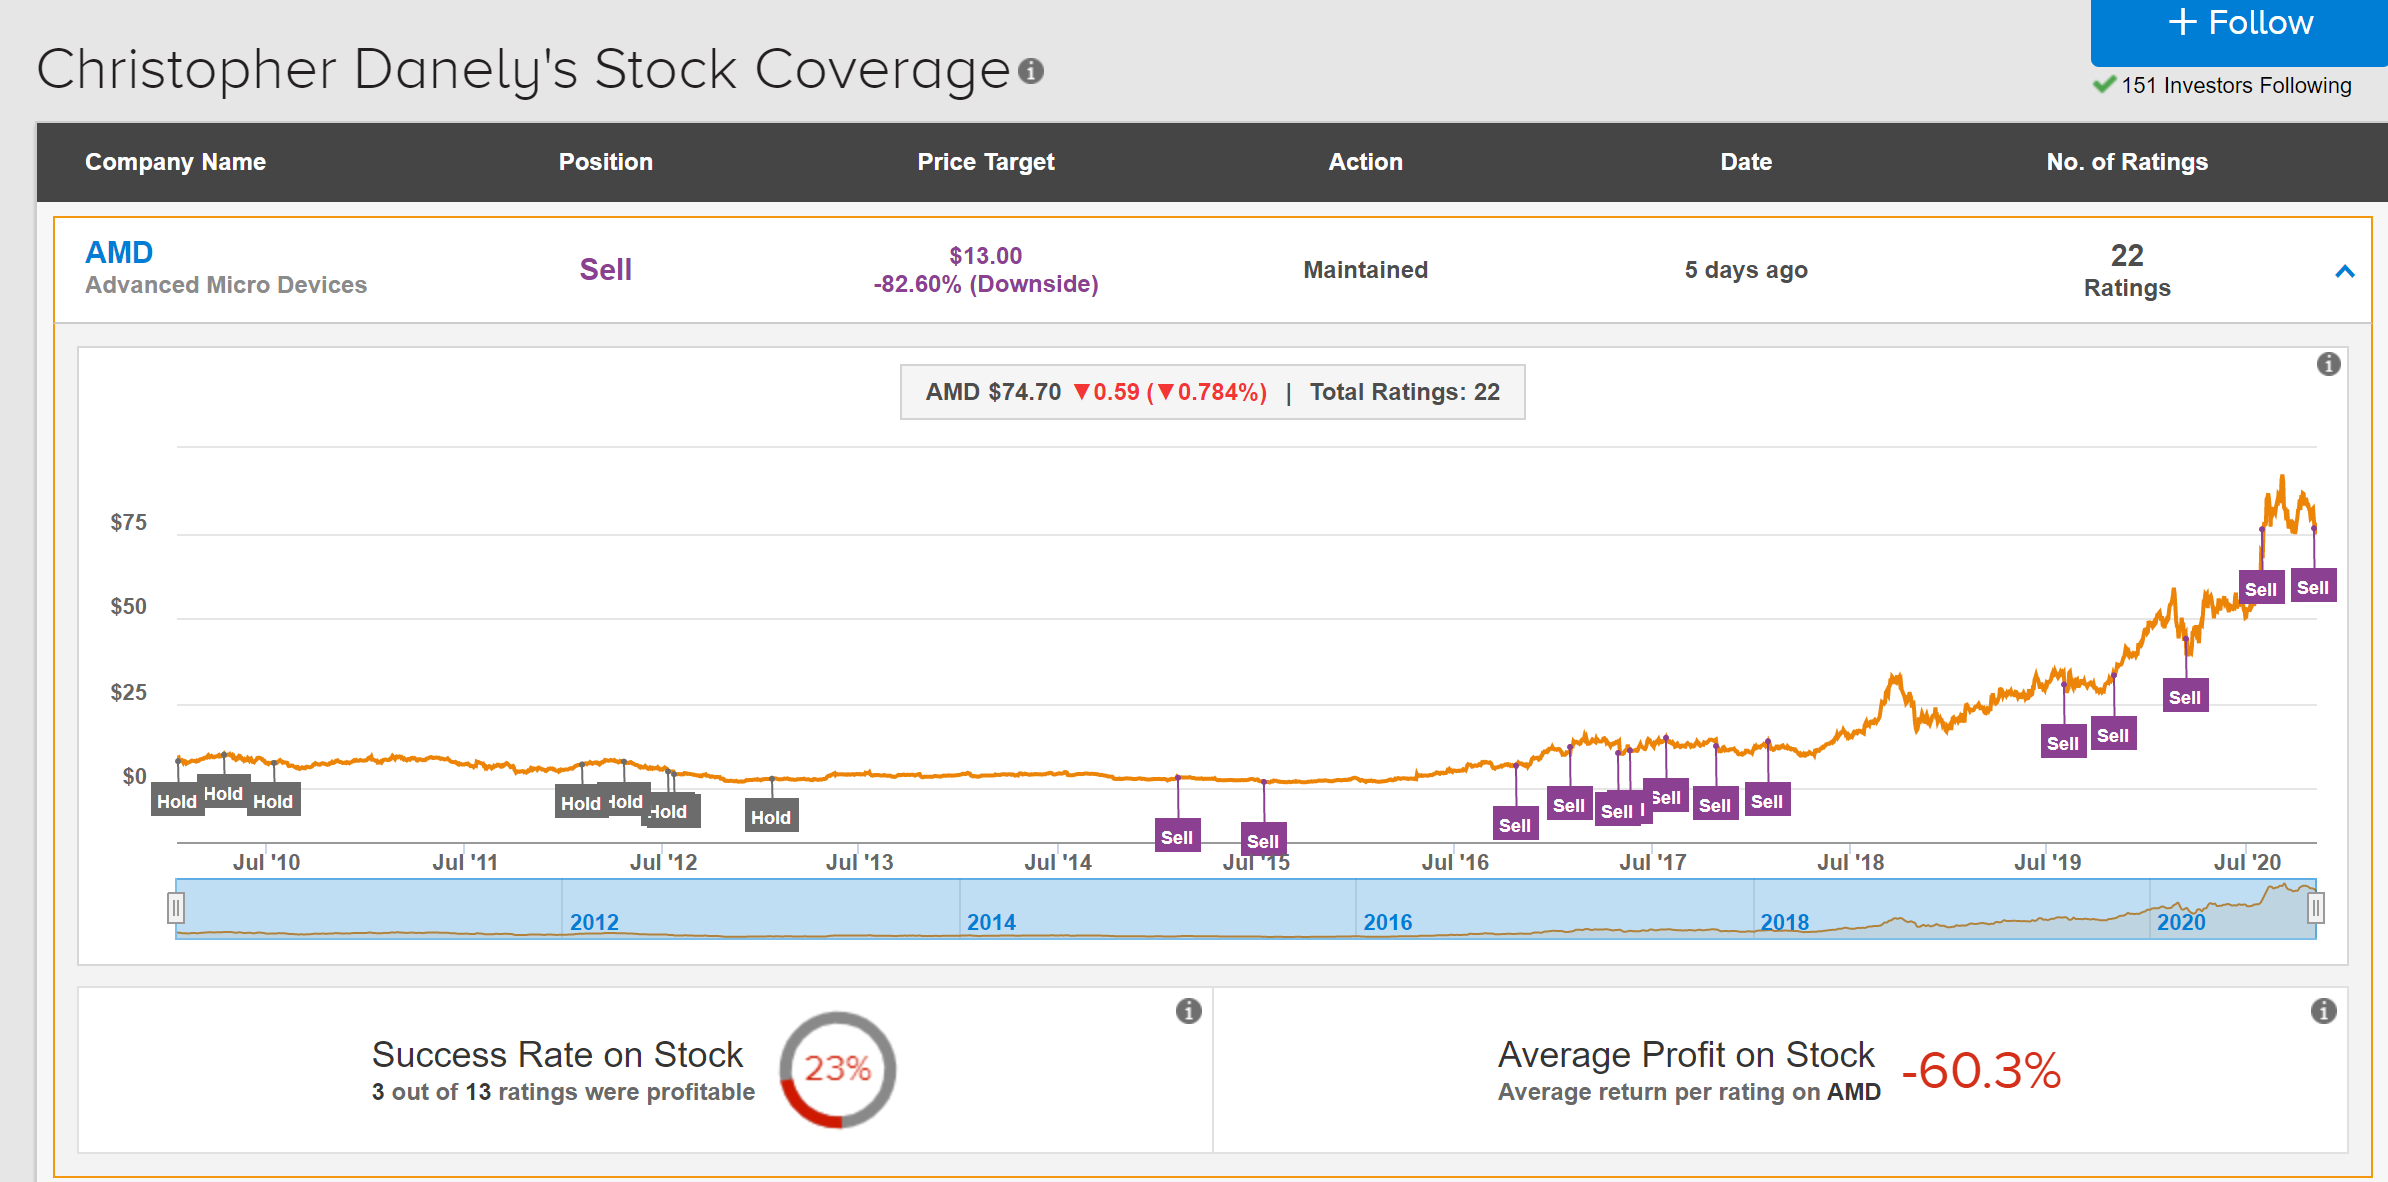The image size is (2388, 1182).
Task: Click info icon in Success Rate panel
Action: point(1188,1011)
